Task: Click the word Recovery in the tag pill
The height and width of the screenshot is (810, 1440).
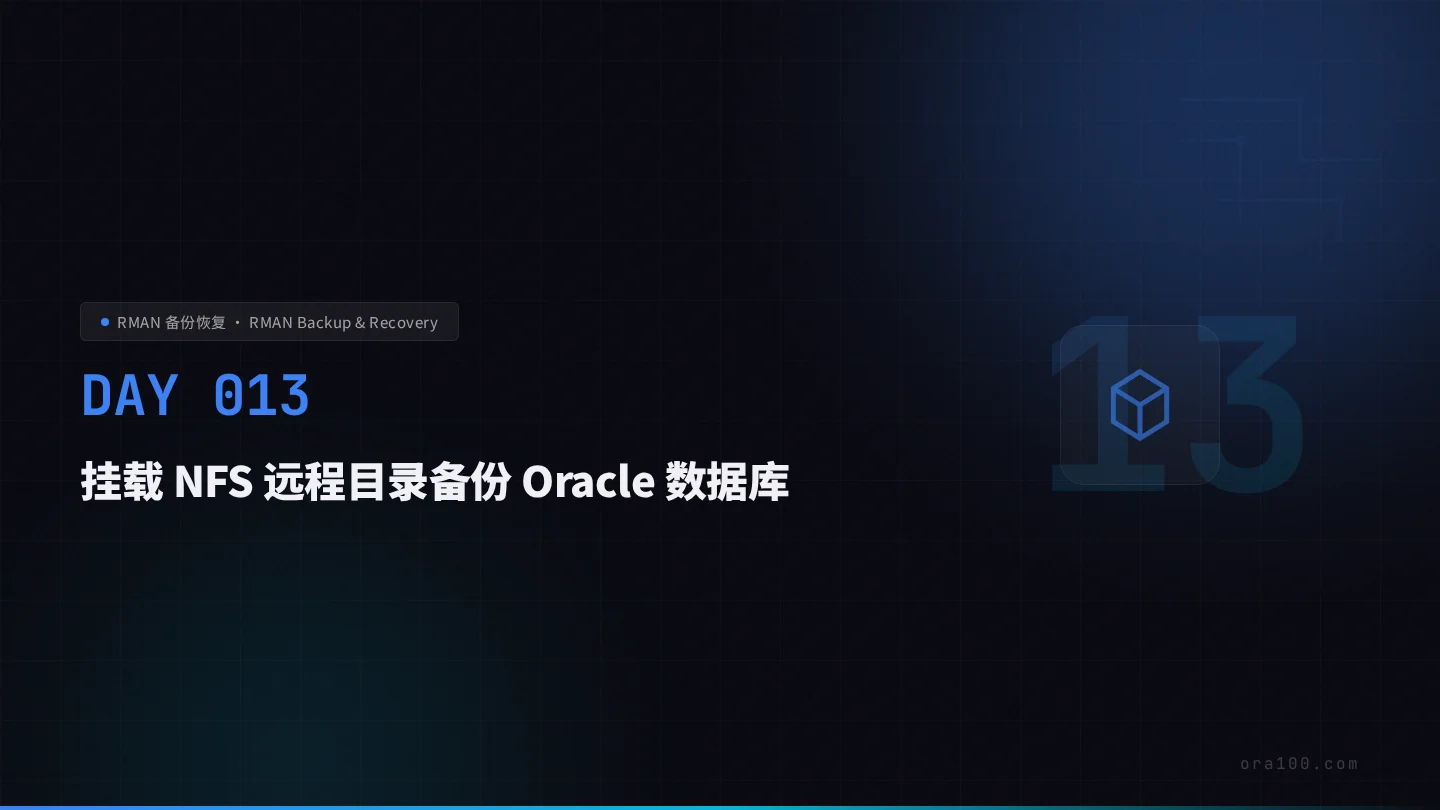Action: pos(403,323)
